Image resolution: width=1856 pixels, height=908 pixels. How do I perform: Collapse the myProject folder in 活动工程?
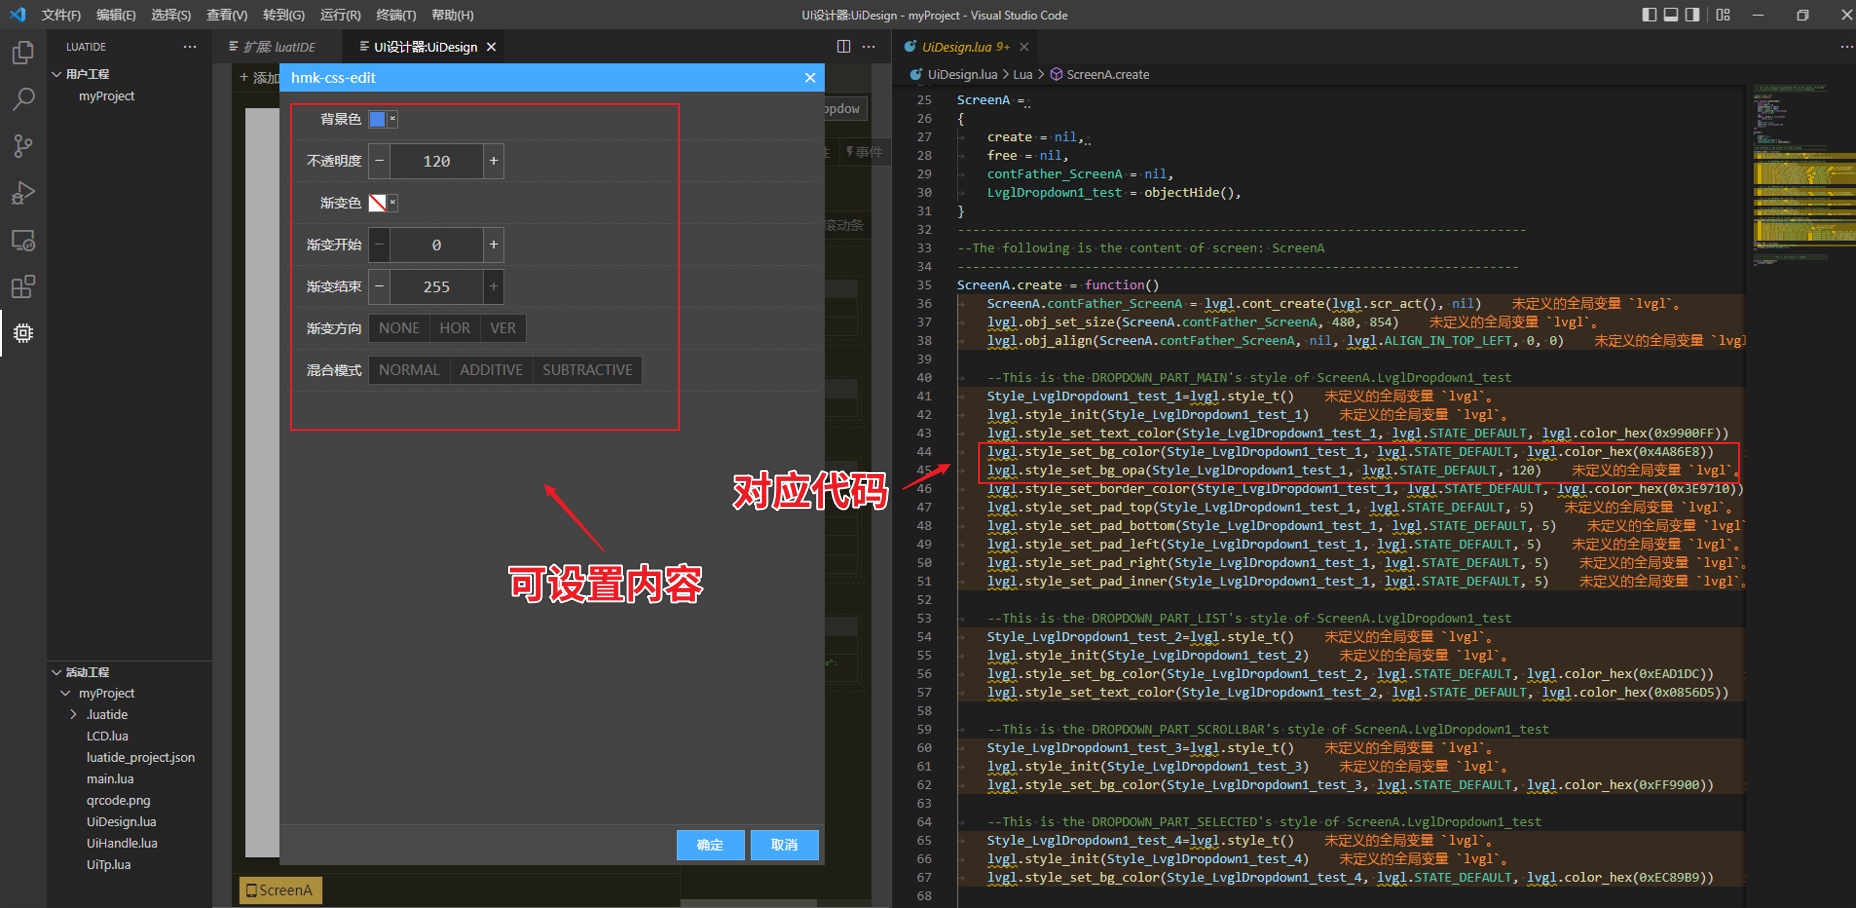coord(66,693)
